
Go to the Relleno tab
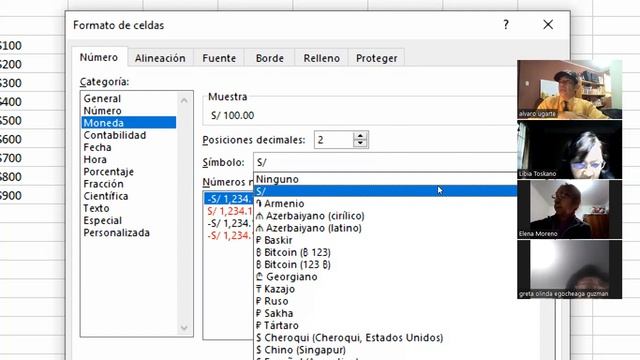click(x=321, y=58)
